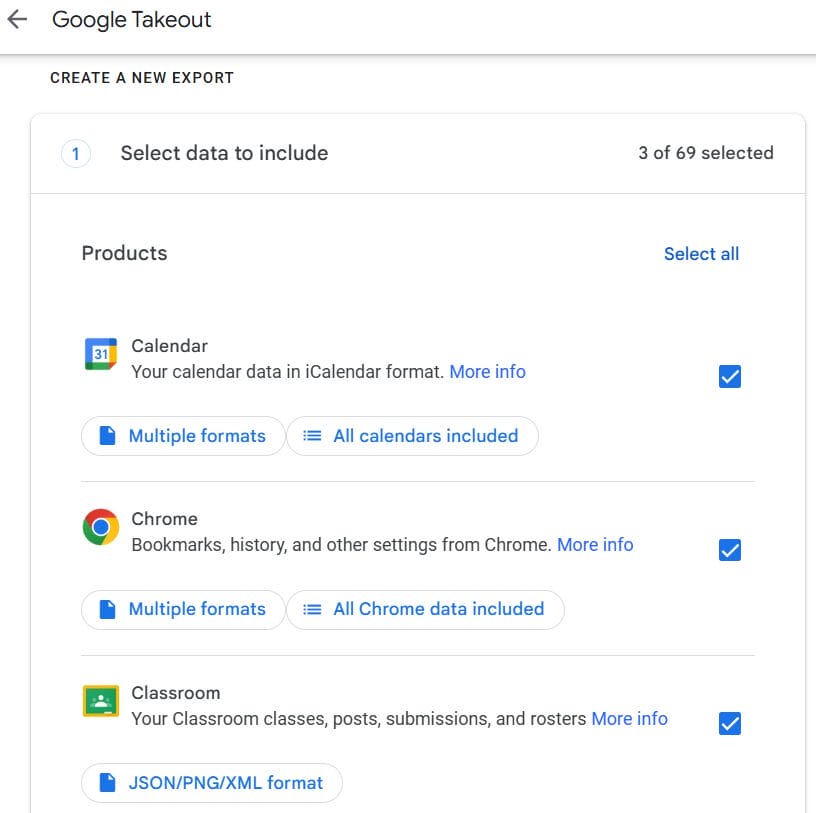Toggle the Classroom checkbox off
The image size is (816, 813).
tap(730, 723)
